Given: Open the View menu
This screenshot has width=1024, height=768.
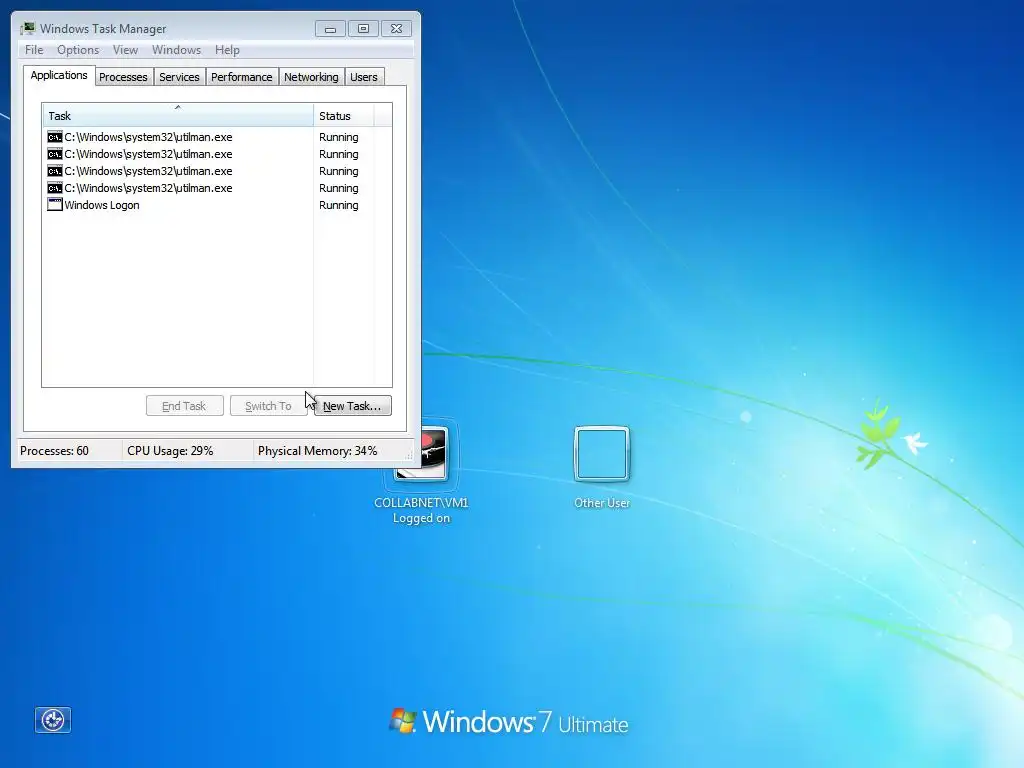Looking at the screenshot, I should (x=125, y=50).
